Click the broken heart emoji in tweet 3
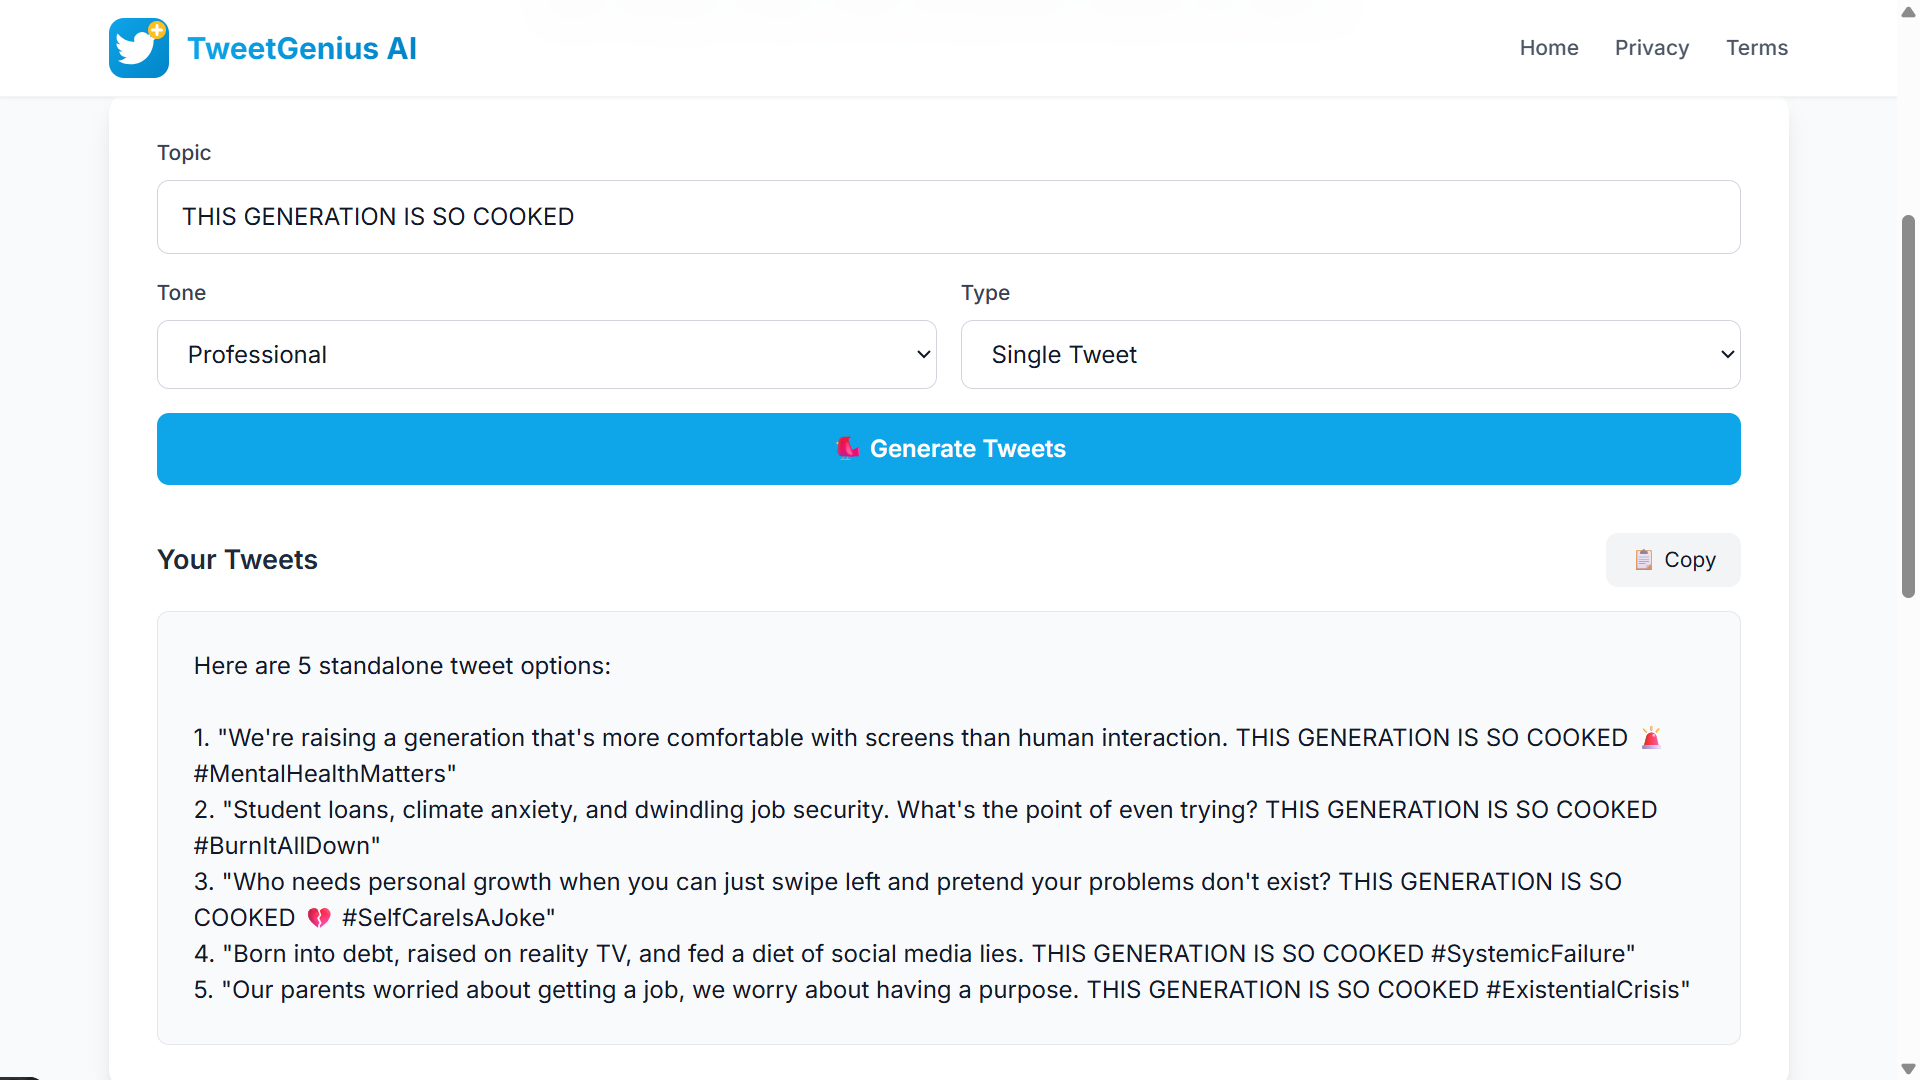Viewport: 1920px width, 1080px height. (x=318, y=917)
